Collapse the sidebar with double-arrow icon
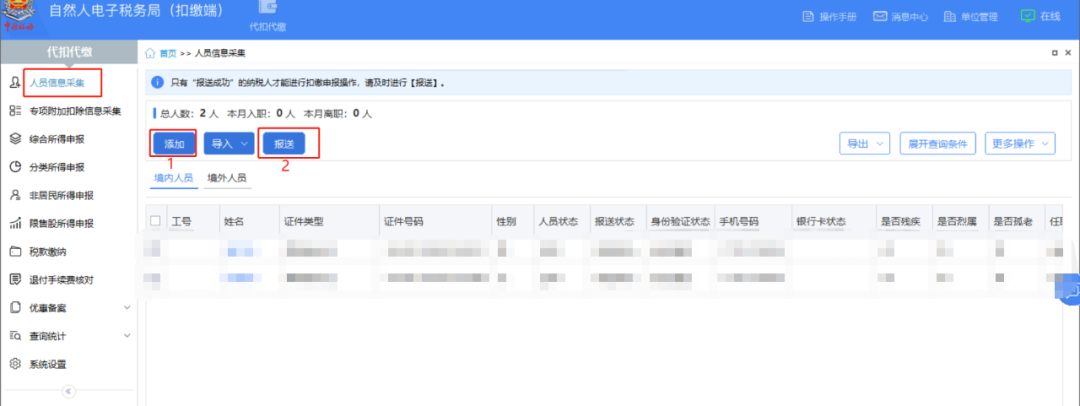The width and height of the screenshot is (1080, 406). pos(68,392)
